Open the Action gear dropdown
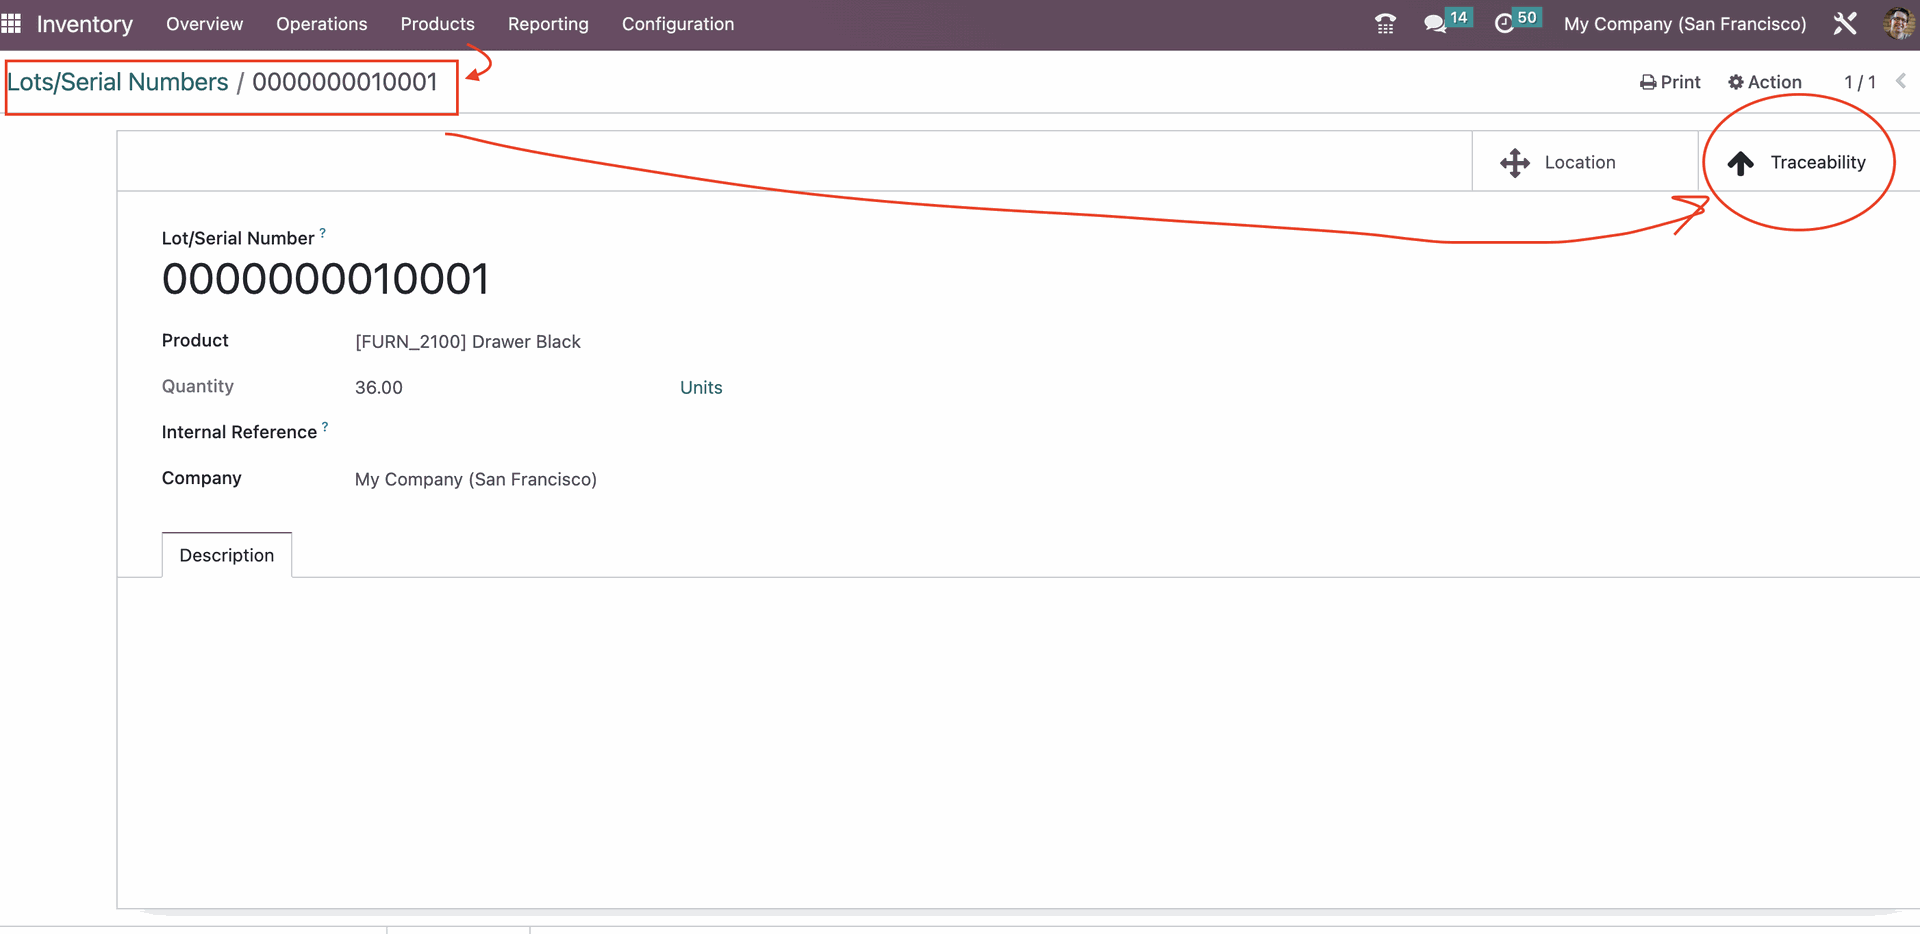 (x=1765, y=82)
